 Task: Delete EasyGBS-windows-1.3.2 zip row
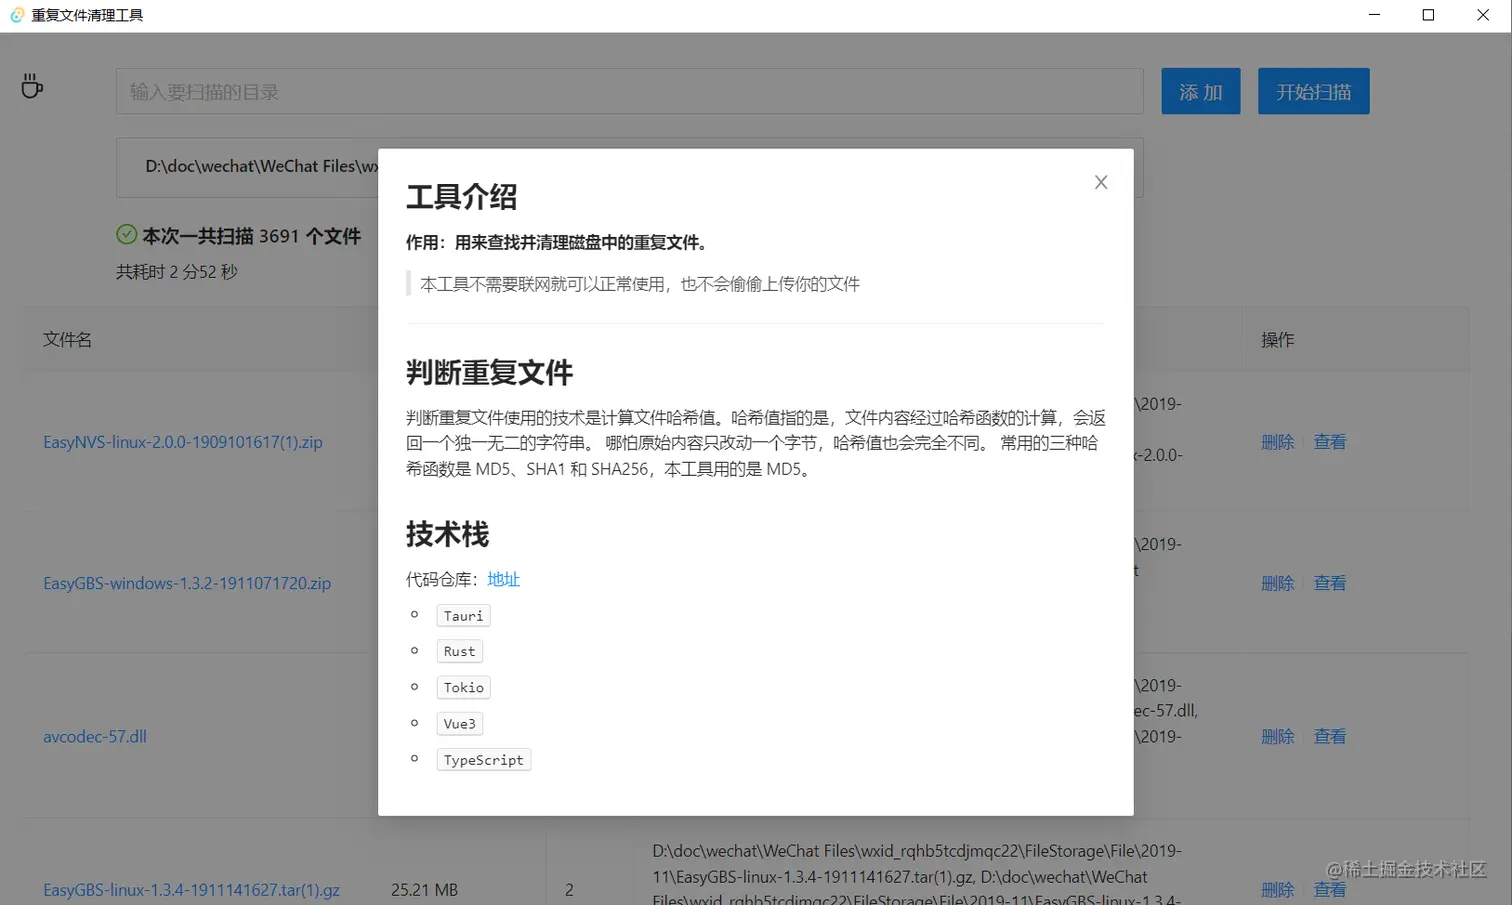coord(1278,583)
